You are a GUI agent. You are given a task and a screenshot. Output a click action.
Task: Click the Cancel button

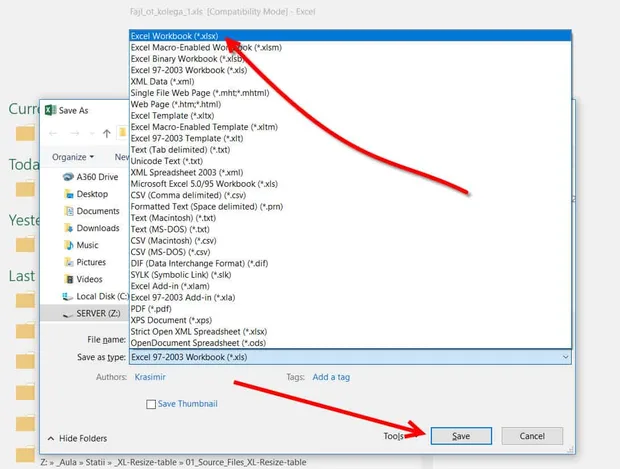pyautogui.click(x=532, y=436)
